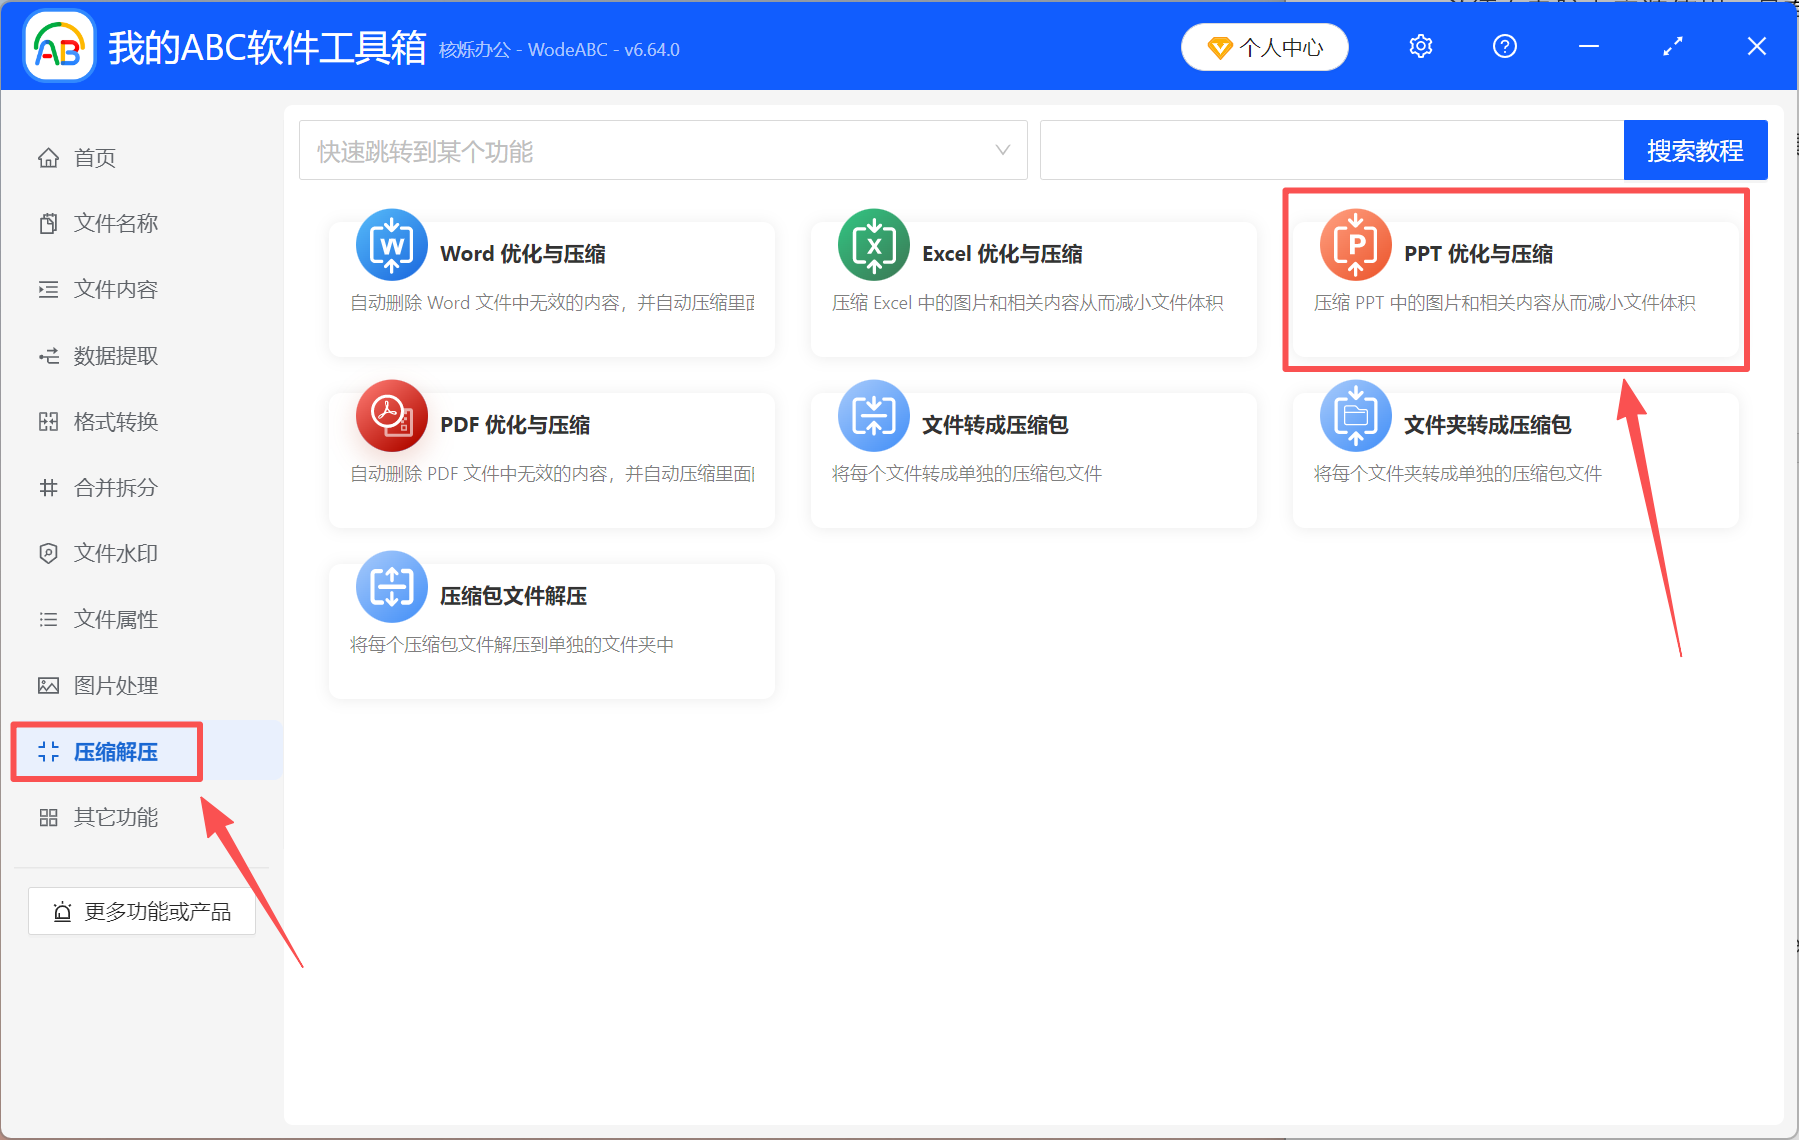The image size is (1799, 1140).
Task: Navigate to 首页 in the sidebar
Action: (x=93, y=157)
